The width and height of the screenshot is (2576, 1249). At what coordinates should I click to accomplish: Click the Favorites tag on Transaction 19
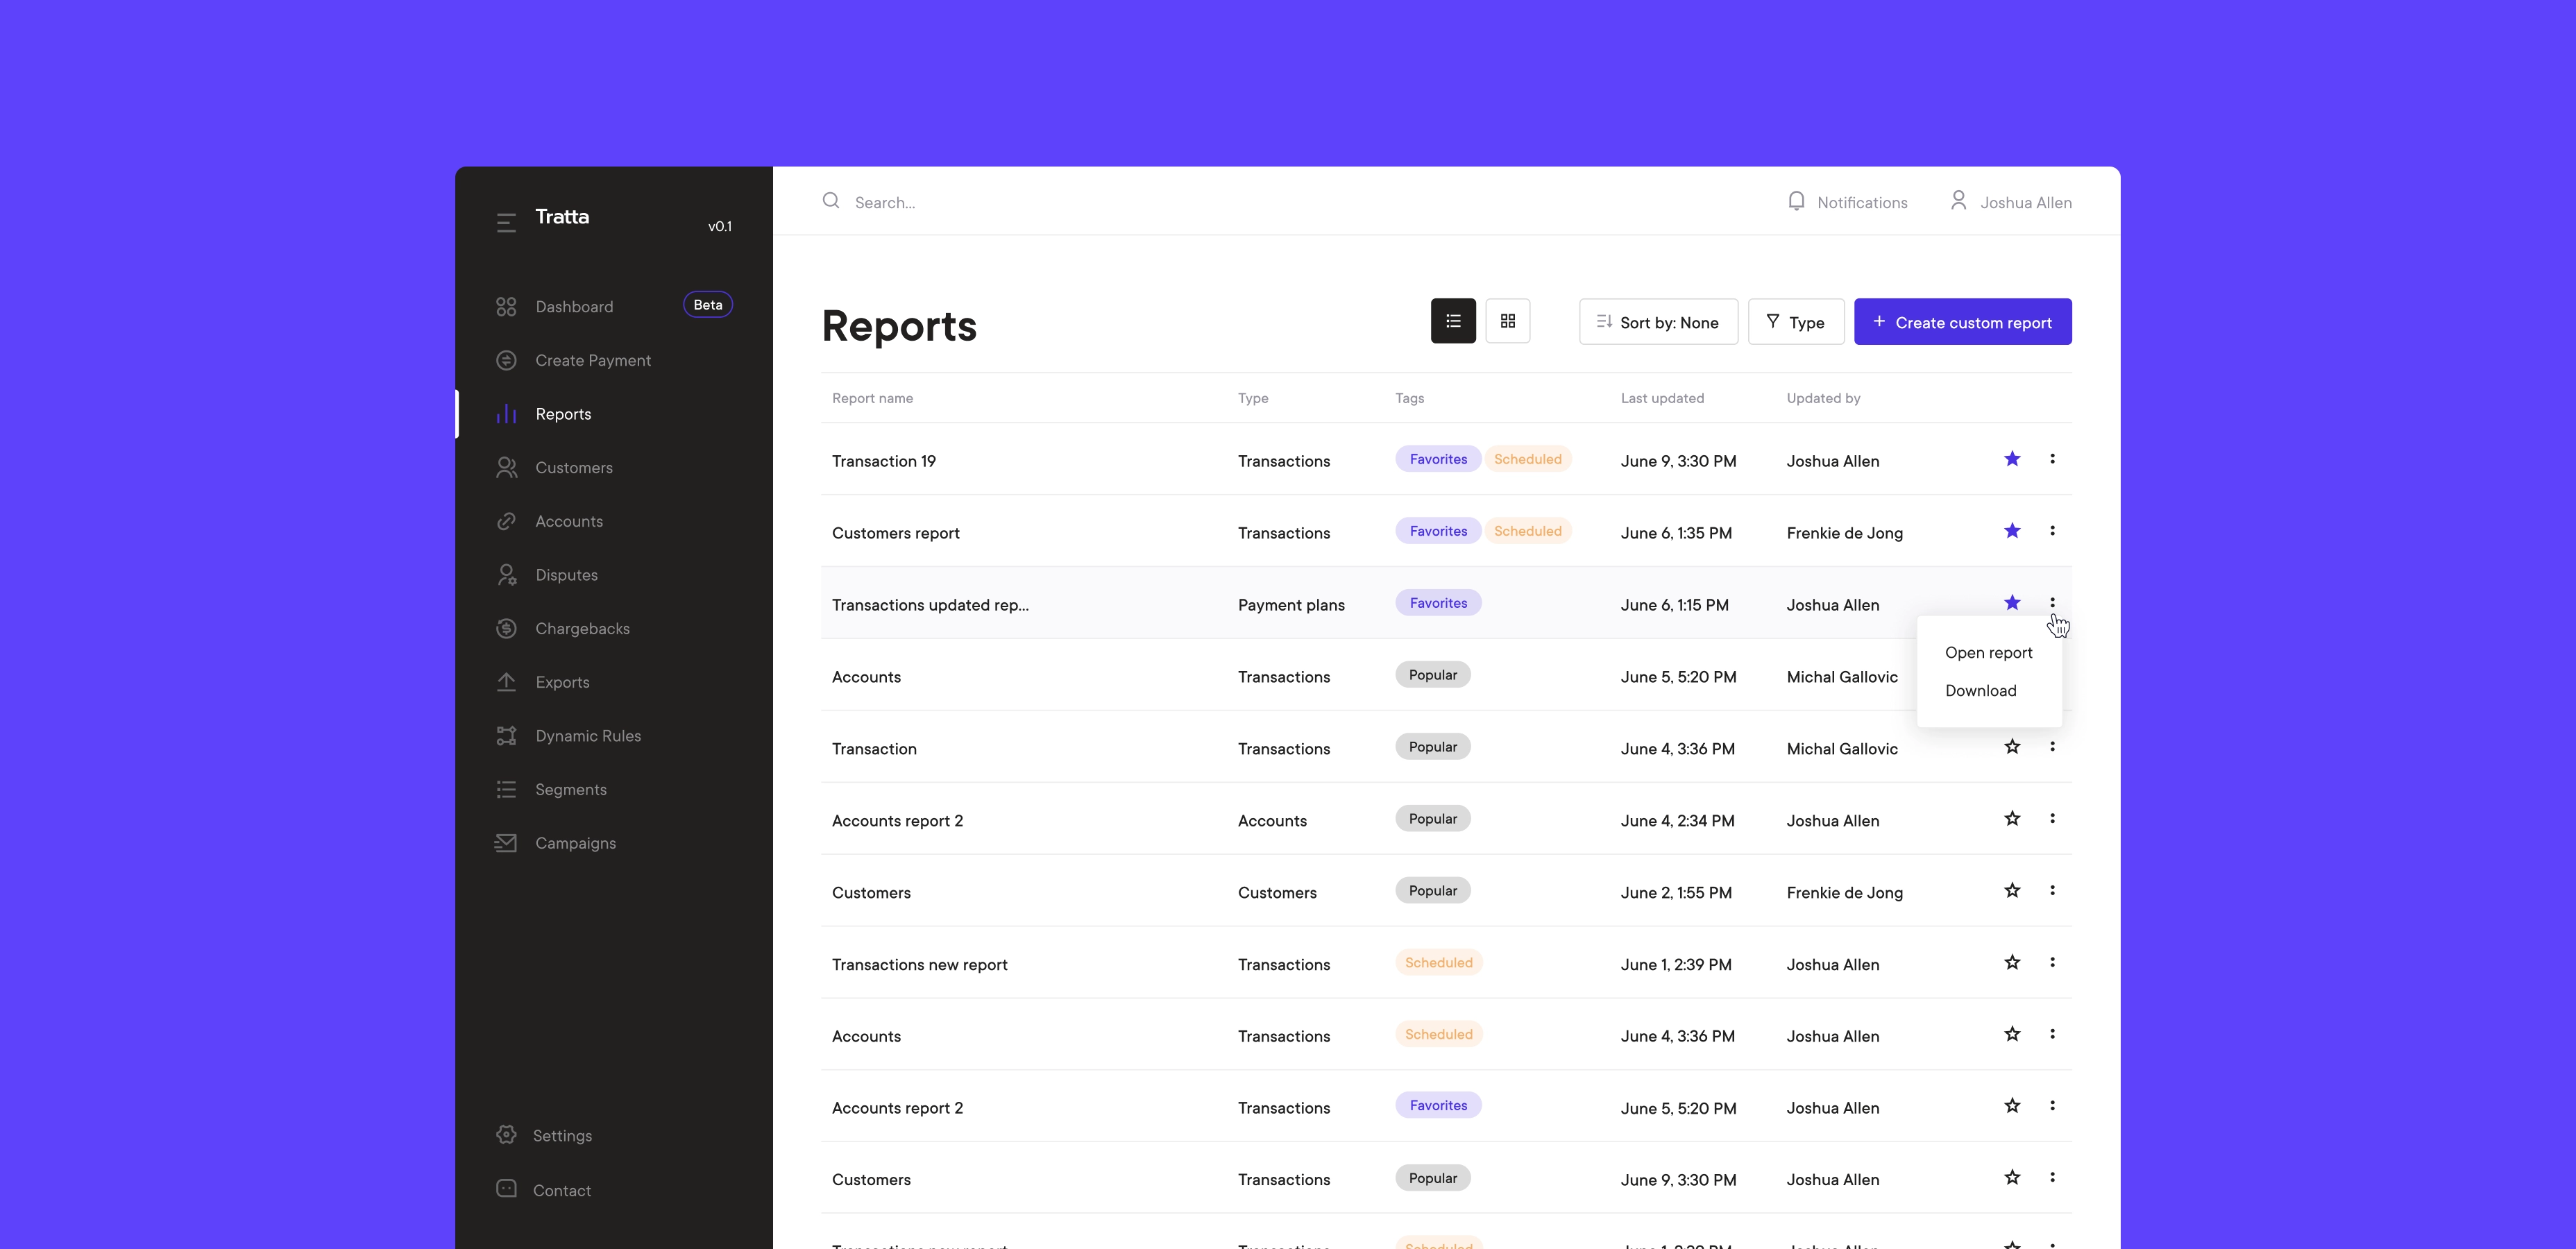point(1438,459)
